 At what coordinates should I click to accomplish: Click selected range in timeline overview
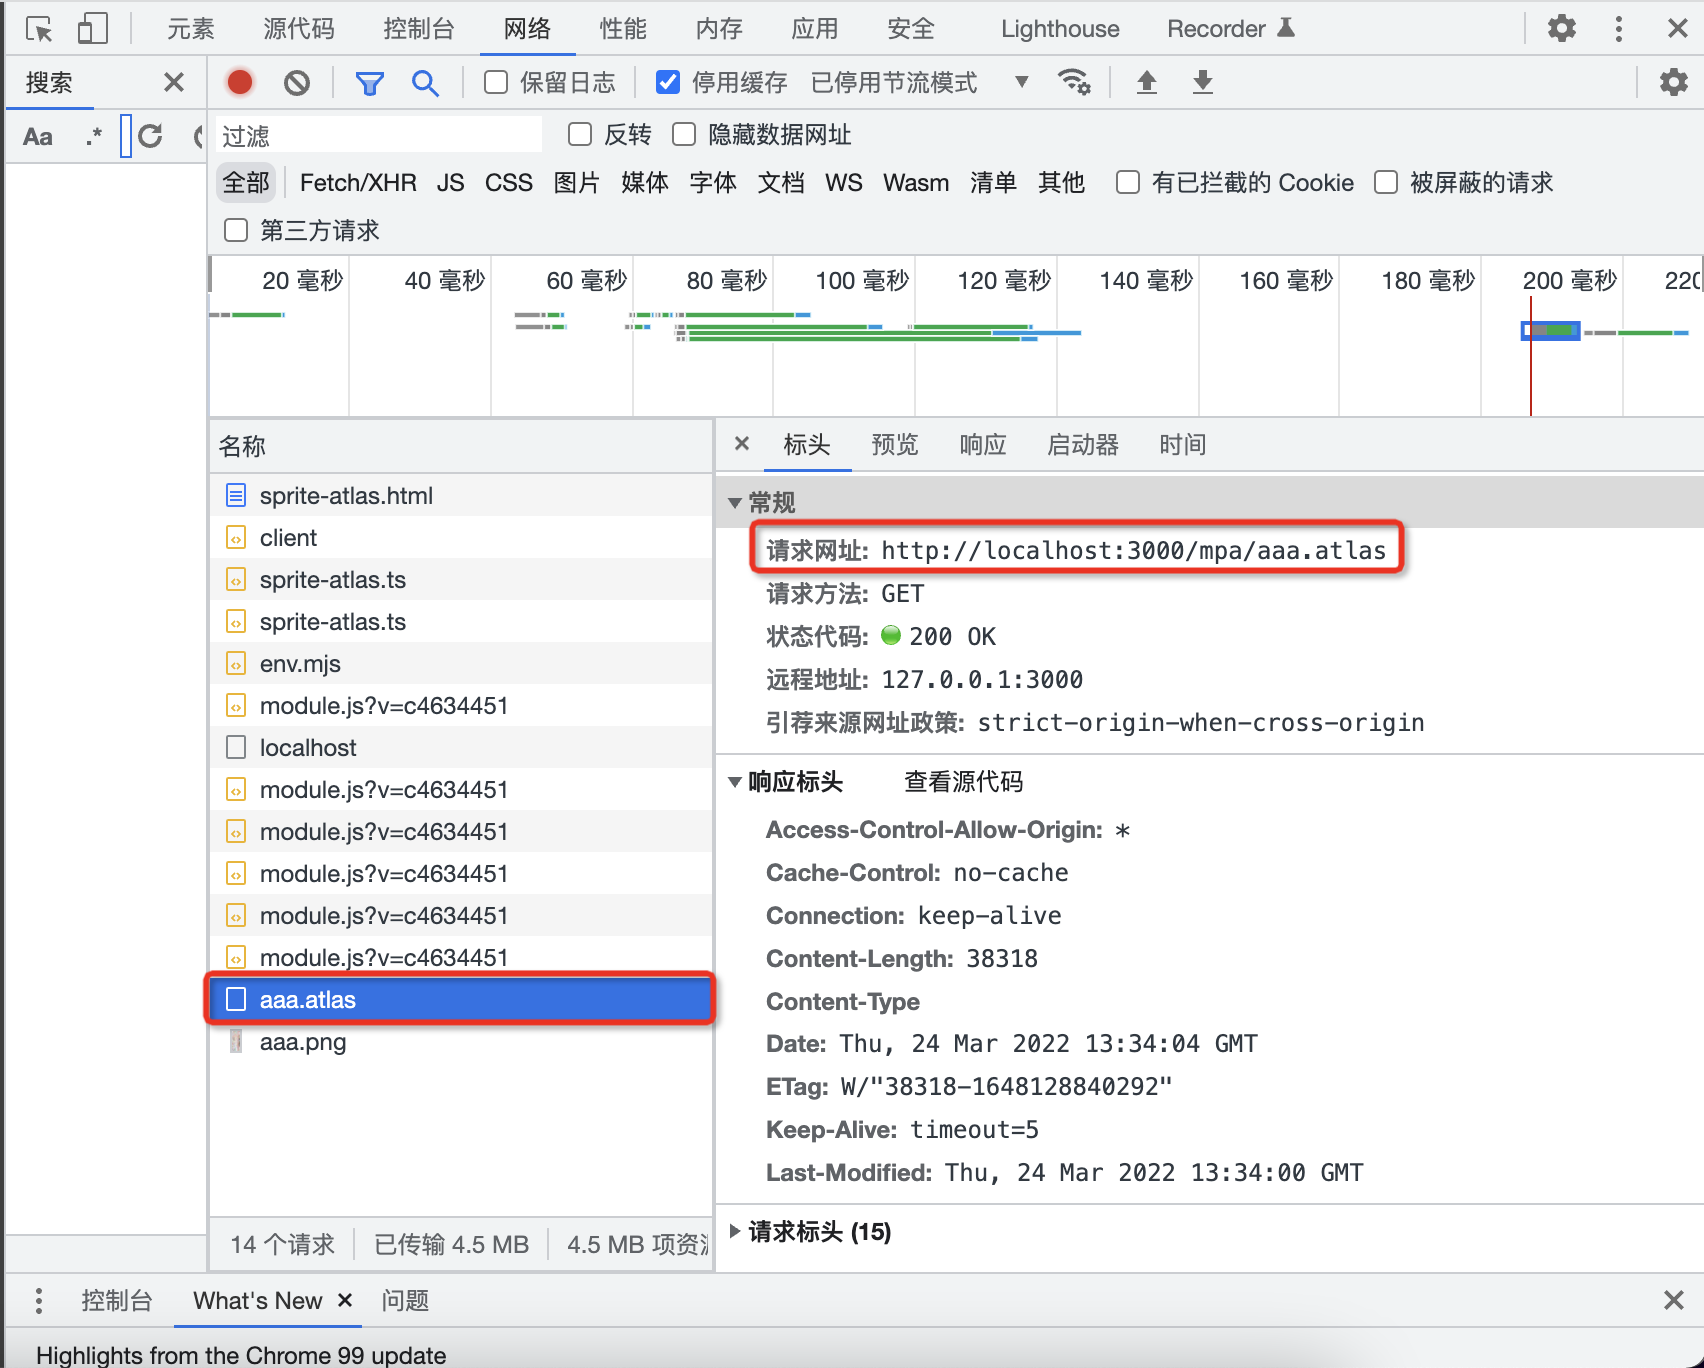tap(1550, 330)
